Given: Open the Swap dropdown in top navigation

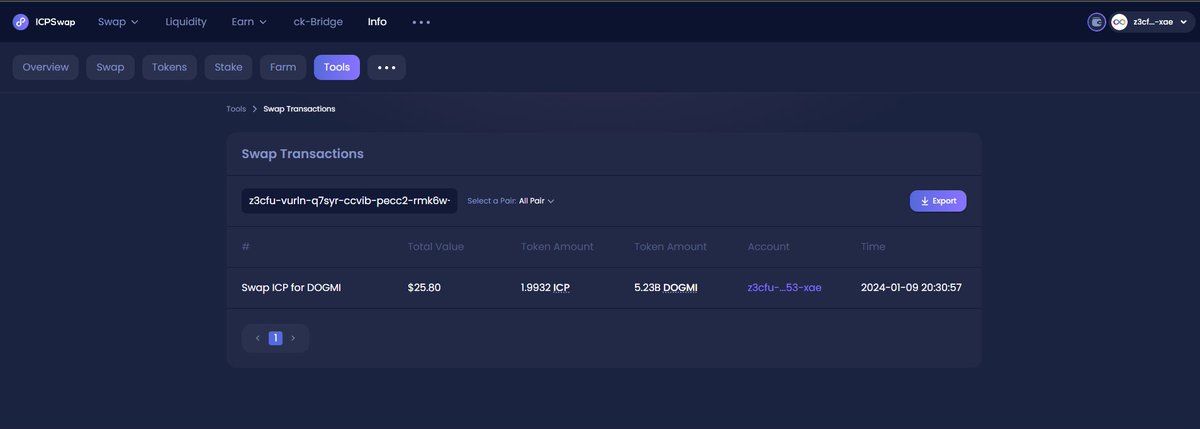Looking at the screenshot, I should click(118, 21).
